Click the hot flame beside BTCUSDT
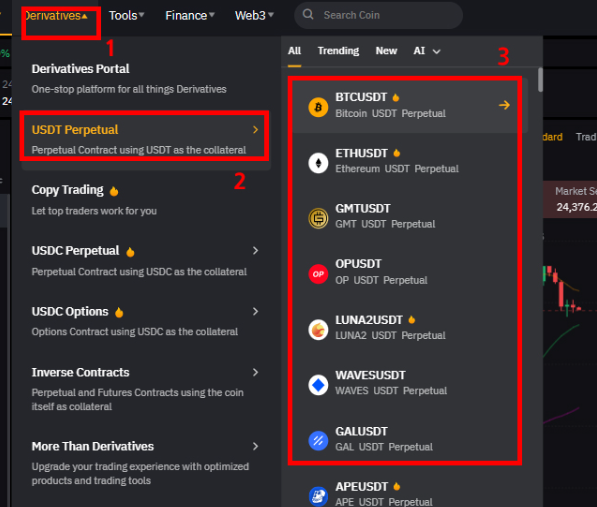The width and height of the screenshot is (597, 507). point(396,97)
